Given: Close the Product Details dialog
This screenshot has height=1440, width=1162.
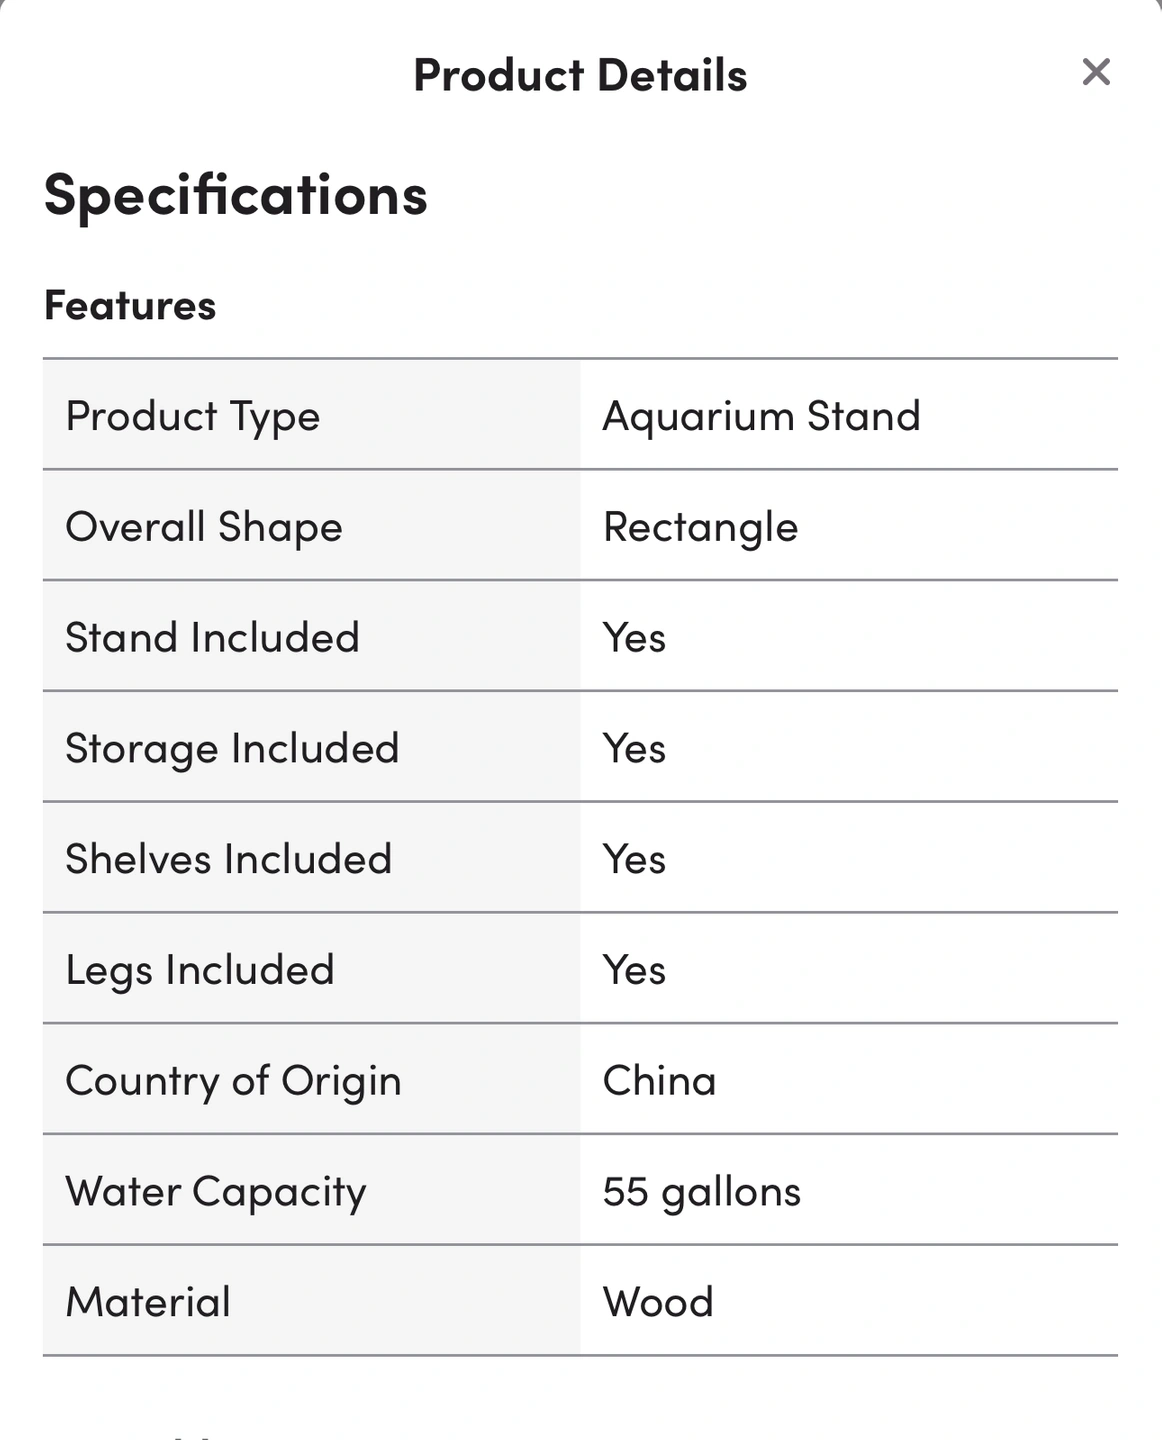Looking at the screenshot, I should (x=1096, y=72).
